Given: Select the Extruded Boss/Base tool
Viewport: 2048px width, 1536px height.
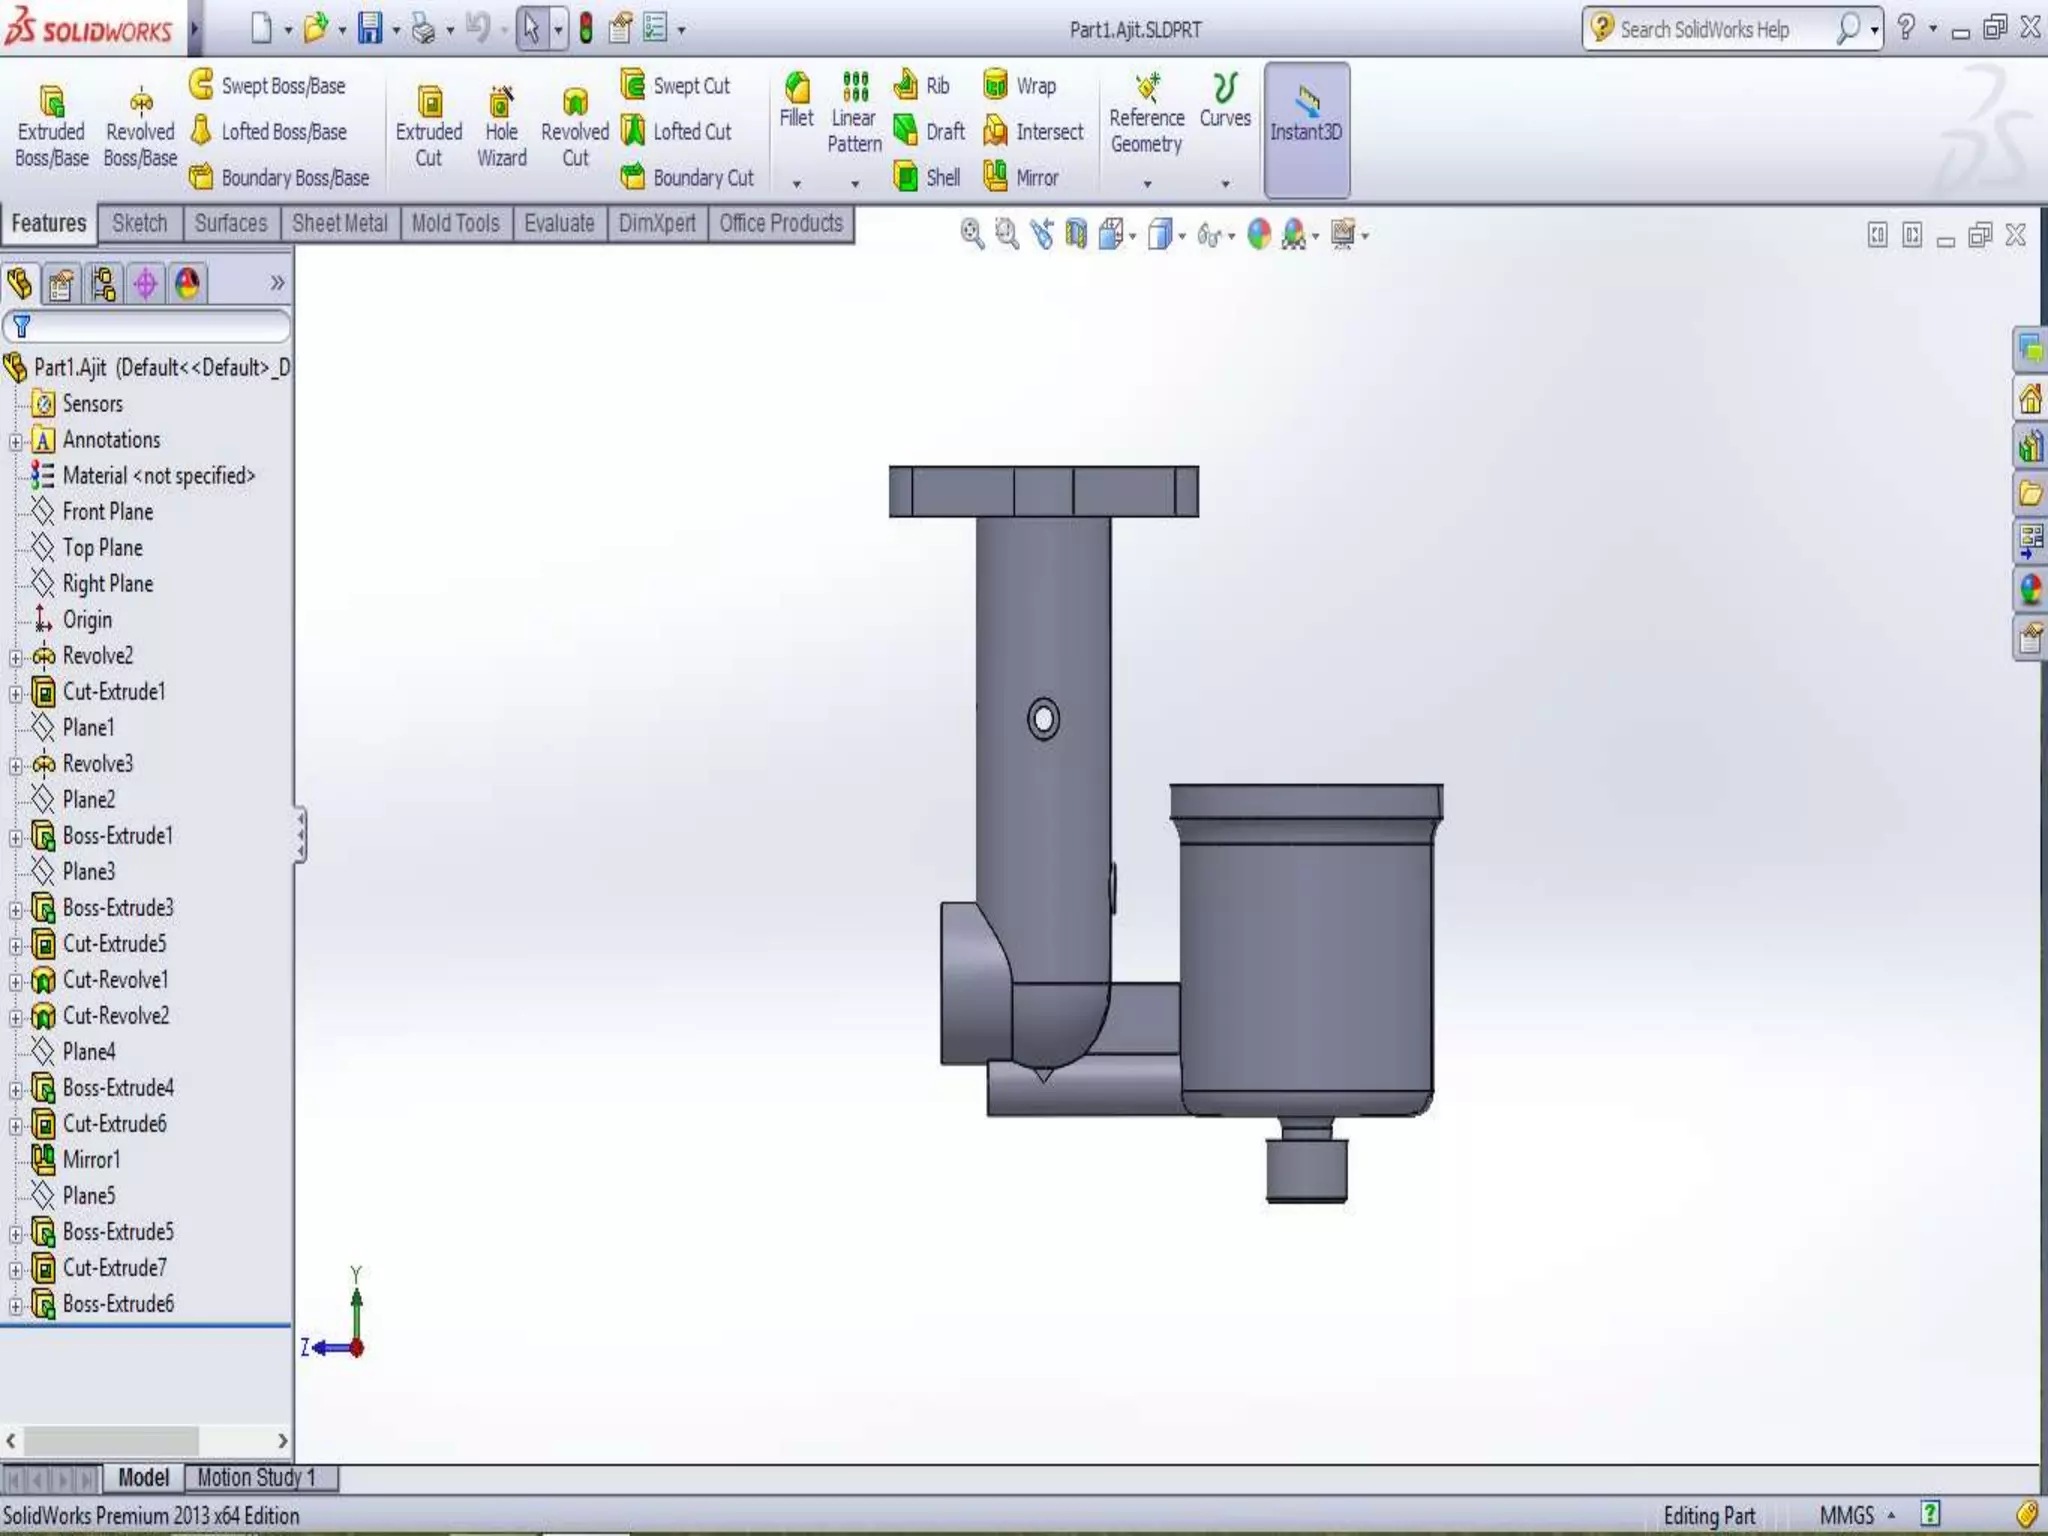Looking at the screenshot, I should [x=52, y=128].
